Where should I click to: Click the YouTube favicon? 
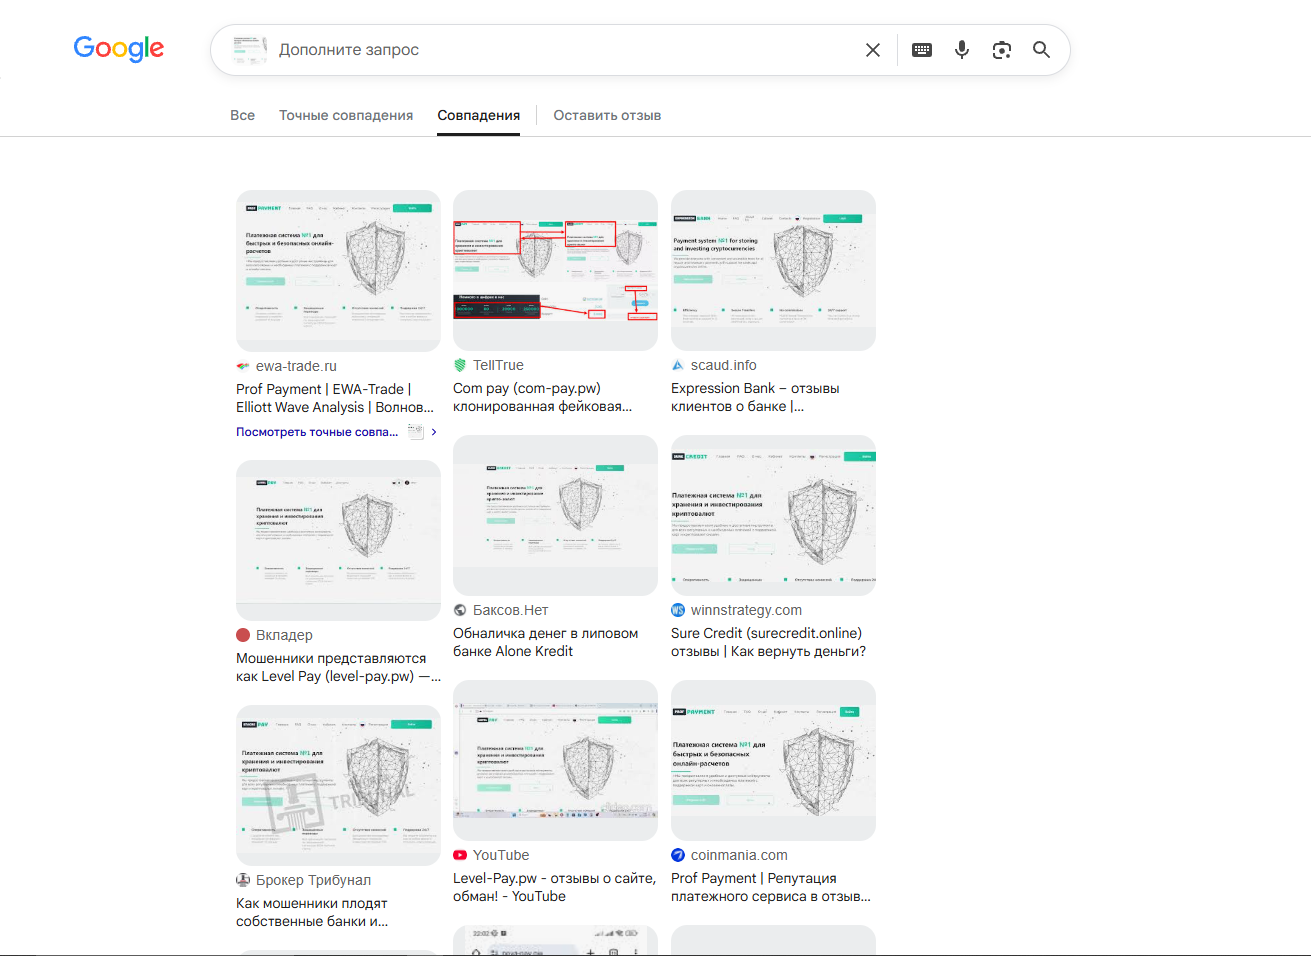460,855
